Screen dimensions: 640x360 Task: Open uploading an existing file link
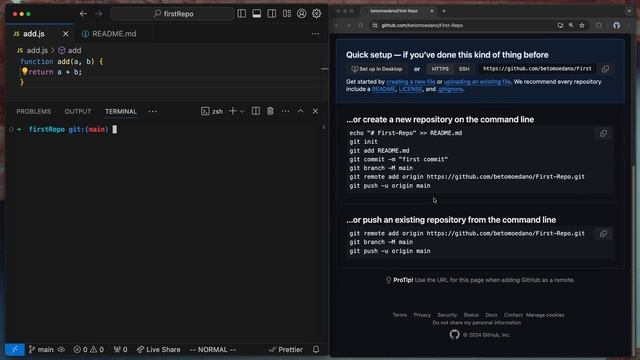[477, 82]
